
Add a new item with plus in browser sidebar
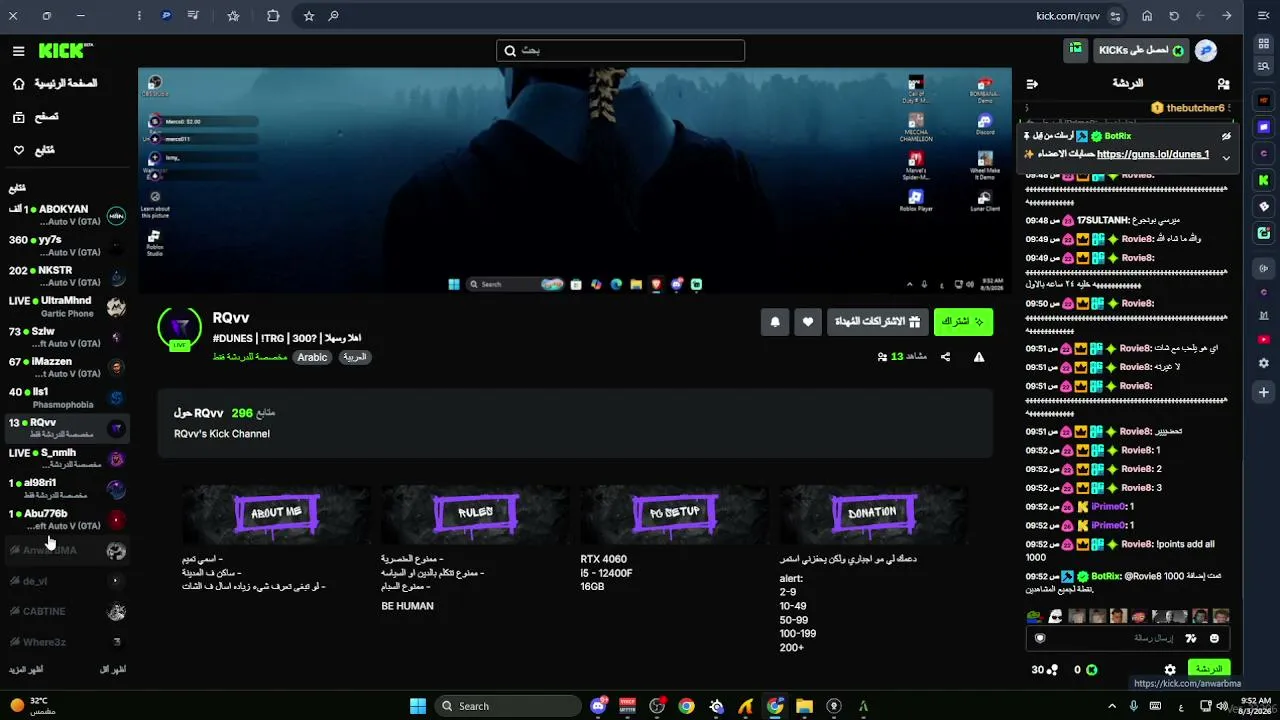(x=1264, y=392)
